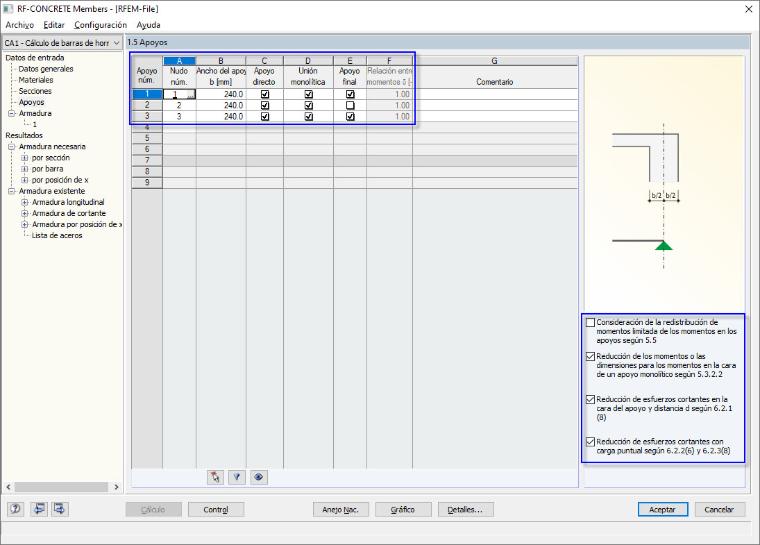Toggle Apoyo directo checkbox for support 2
Viewport: 760px width, 545px height.
tap(265, 105)
